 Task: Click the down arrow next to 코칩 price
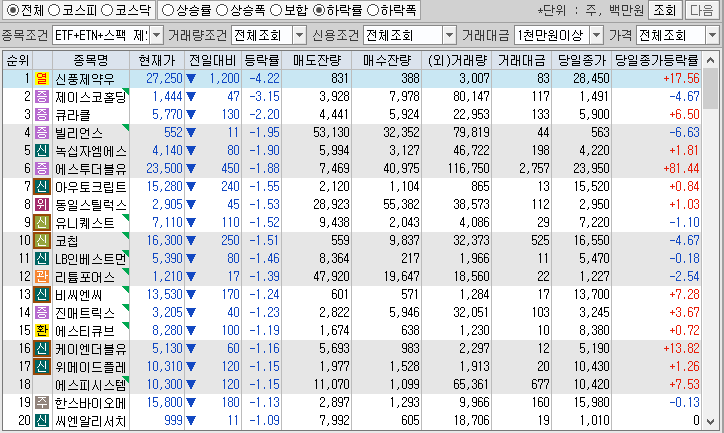pos(191,241)
